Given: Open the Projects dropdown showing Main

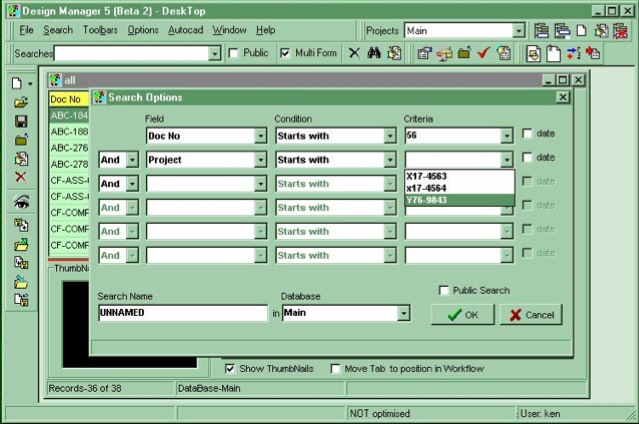Looking at the screenshot, I should click(x=518, y=31).
